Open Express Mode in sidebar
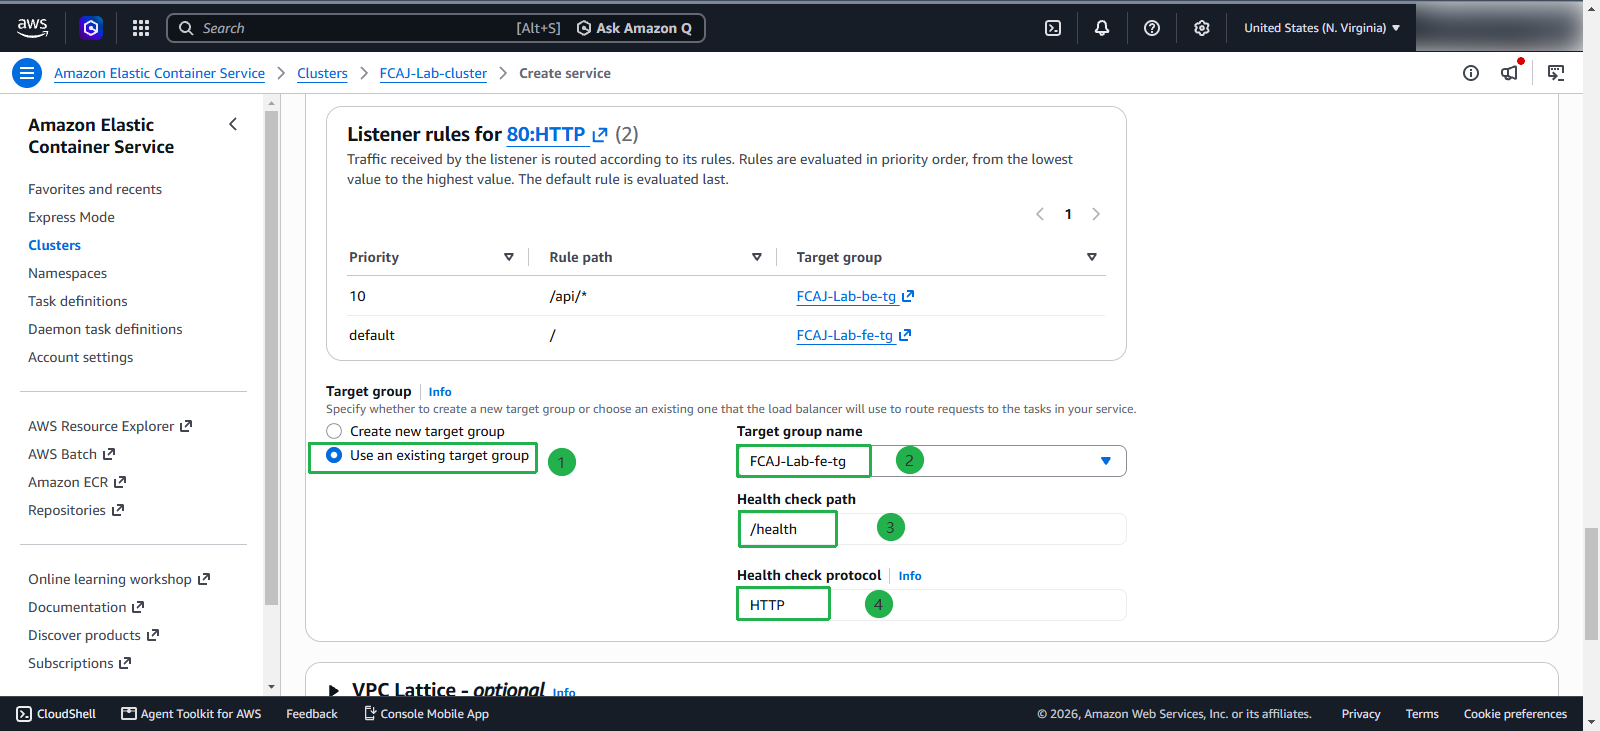 tap(71, 217)
